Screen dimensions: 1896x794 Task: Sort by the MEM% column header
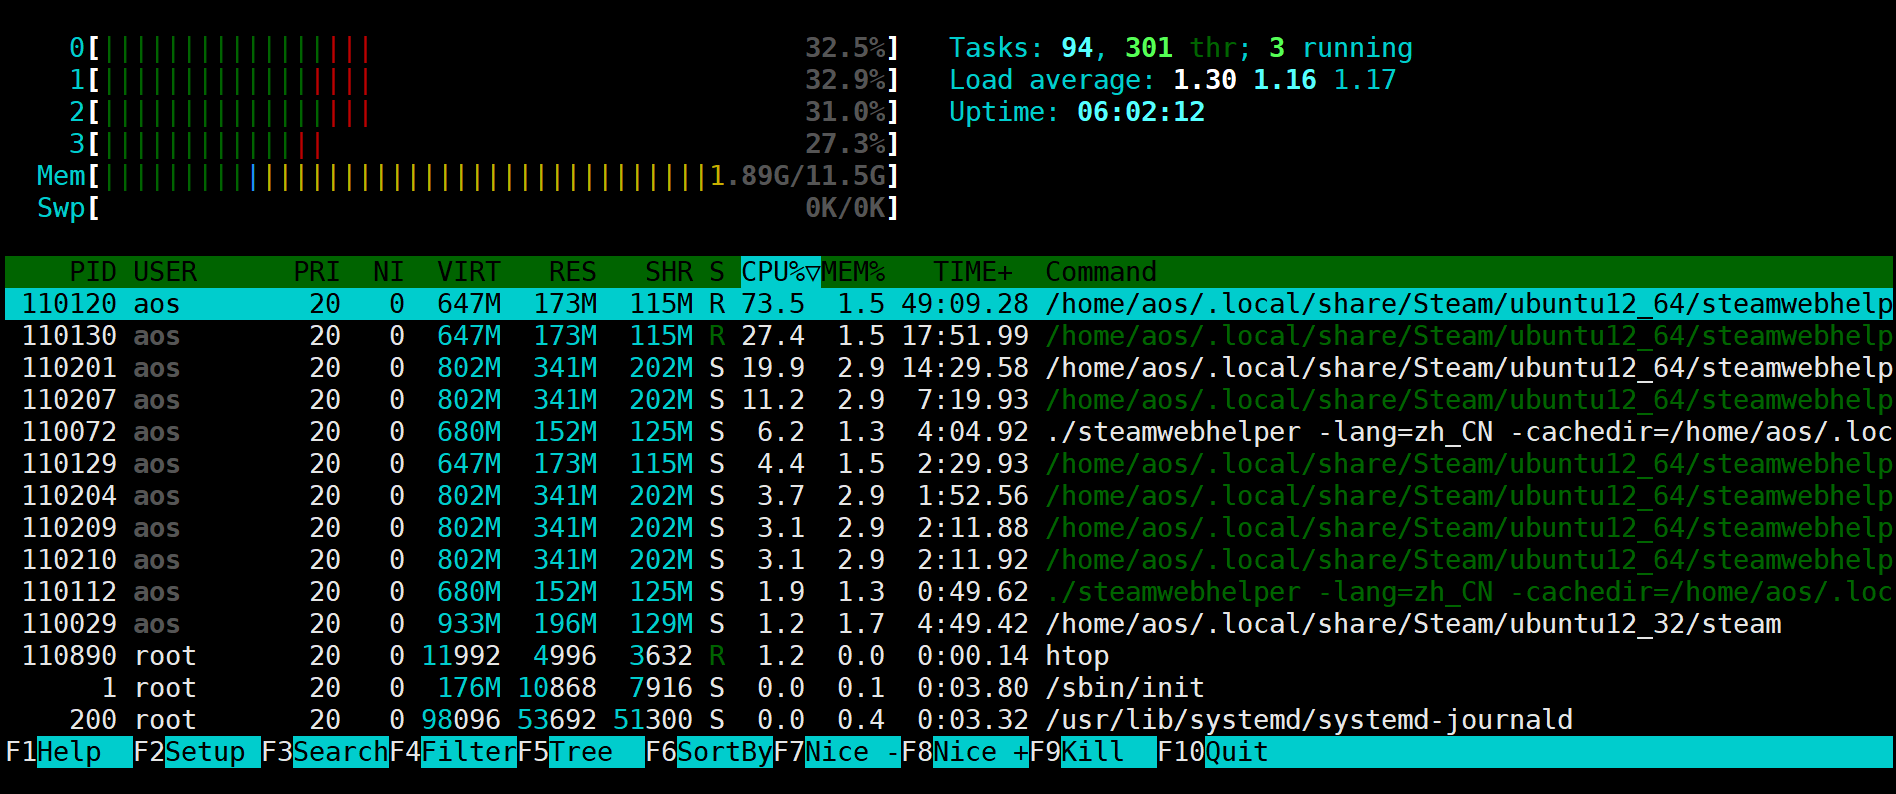point(853,272)
